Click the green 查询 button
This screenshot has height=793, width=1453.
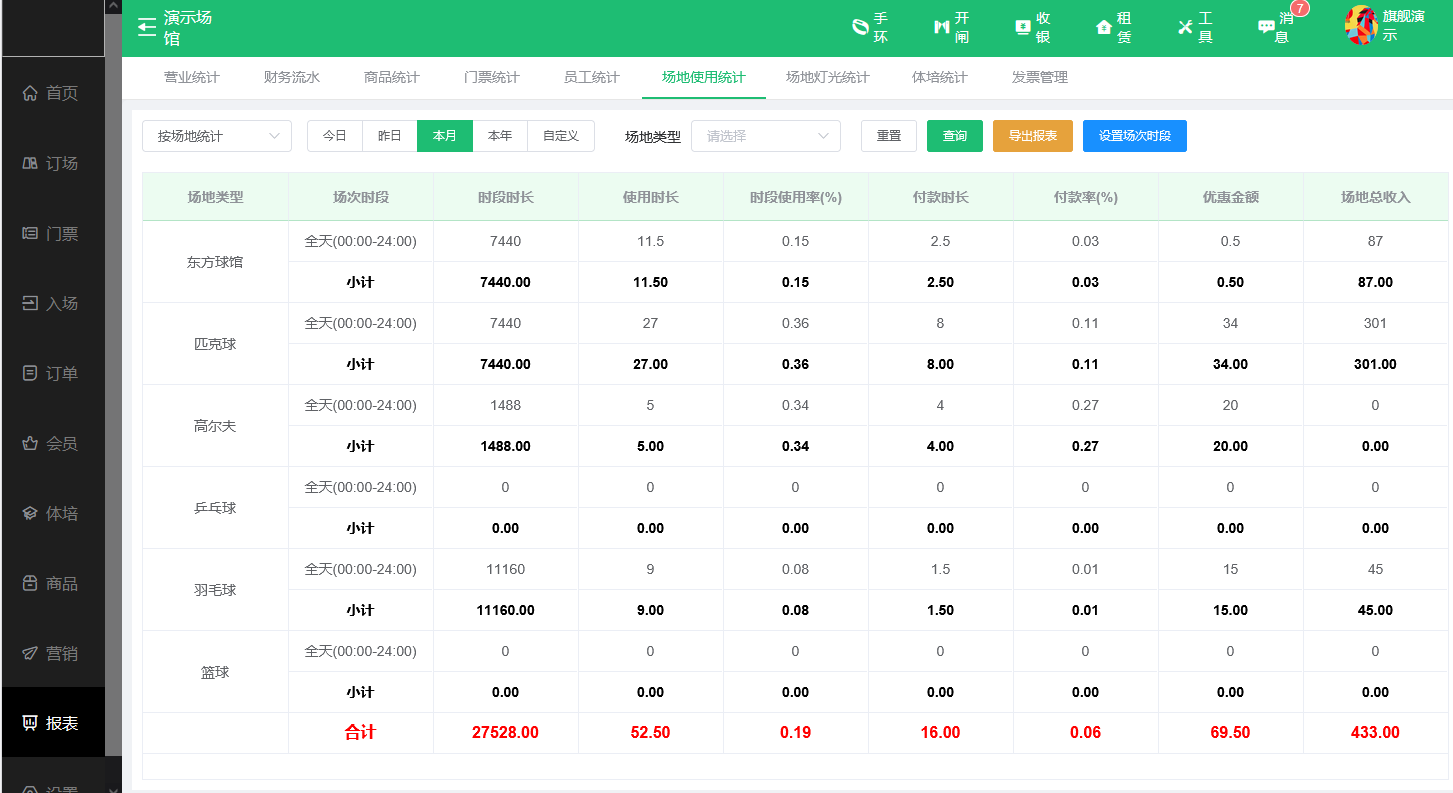pos(955,136)
